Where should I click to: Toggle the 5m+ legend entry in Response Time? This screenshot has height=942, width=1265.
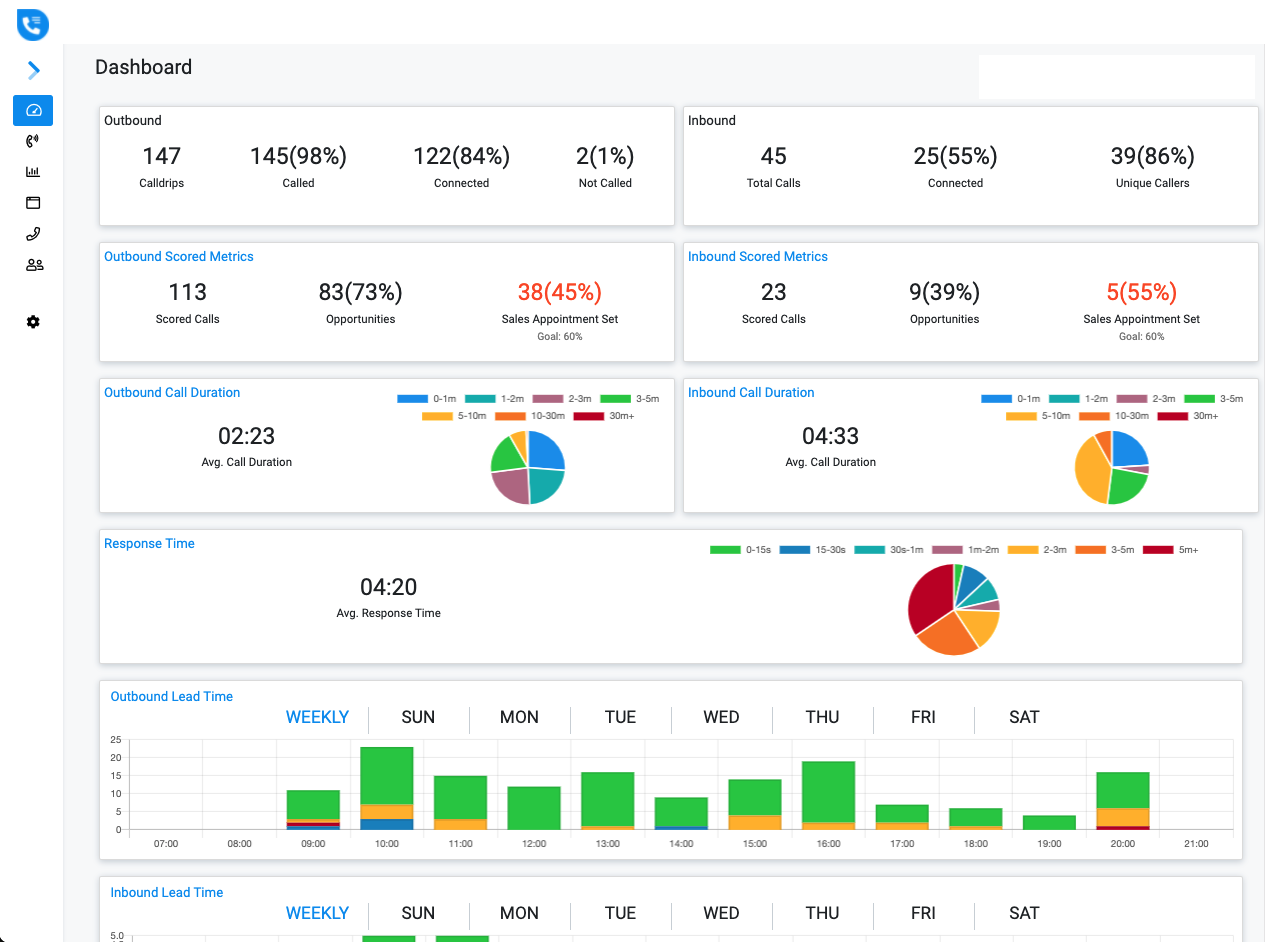tap(1170, 550)
